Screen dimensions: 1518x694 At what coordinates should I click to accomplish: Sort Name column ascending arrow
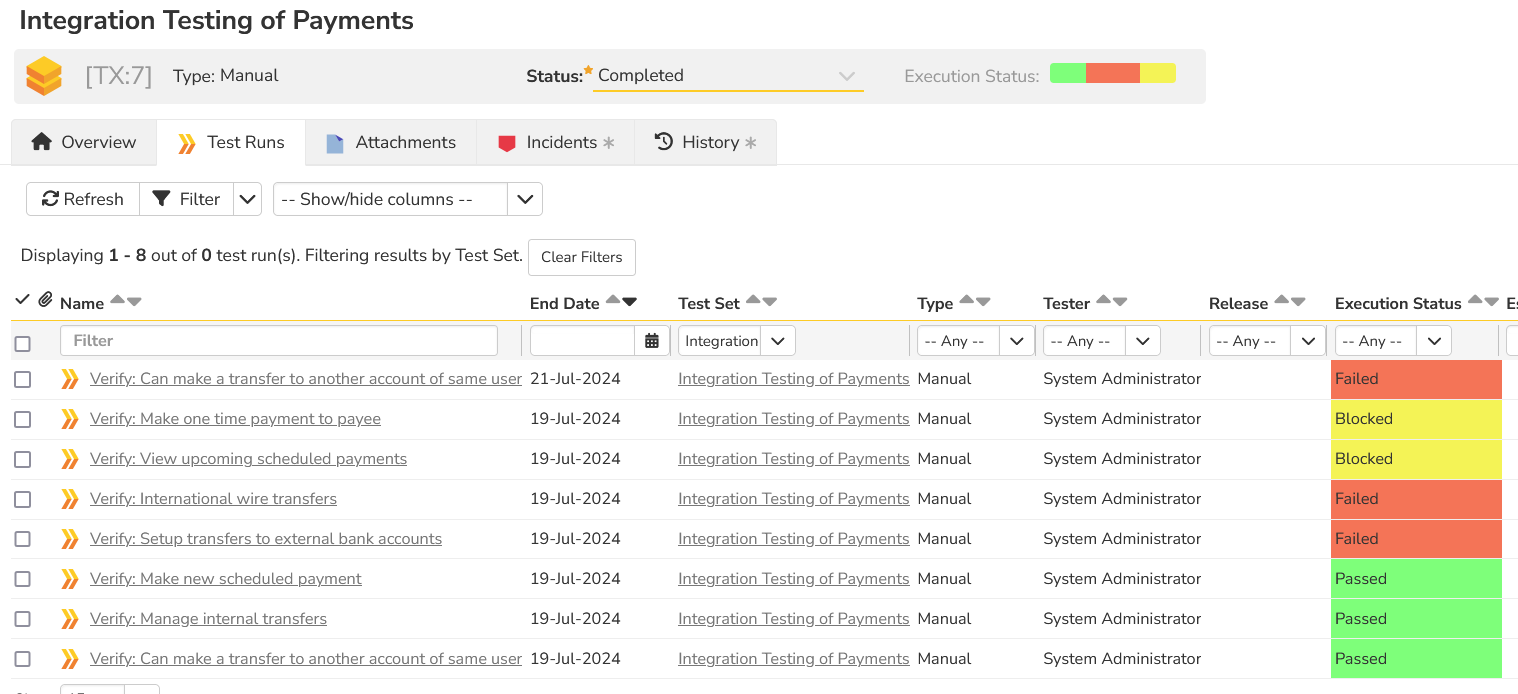[x=117, y=301]
